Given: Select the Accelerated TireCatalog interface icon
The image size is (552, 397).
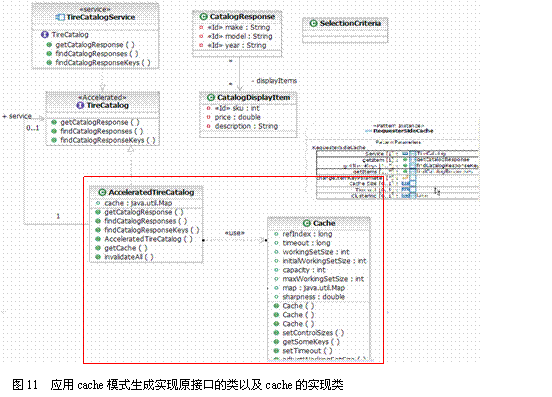Looking at the screenshot, I should pyautogui.click(x=80, y=105).
